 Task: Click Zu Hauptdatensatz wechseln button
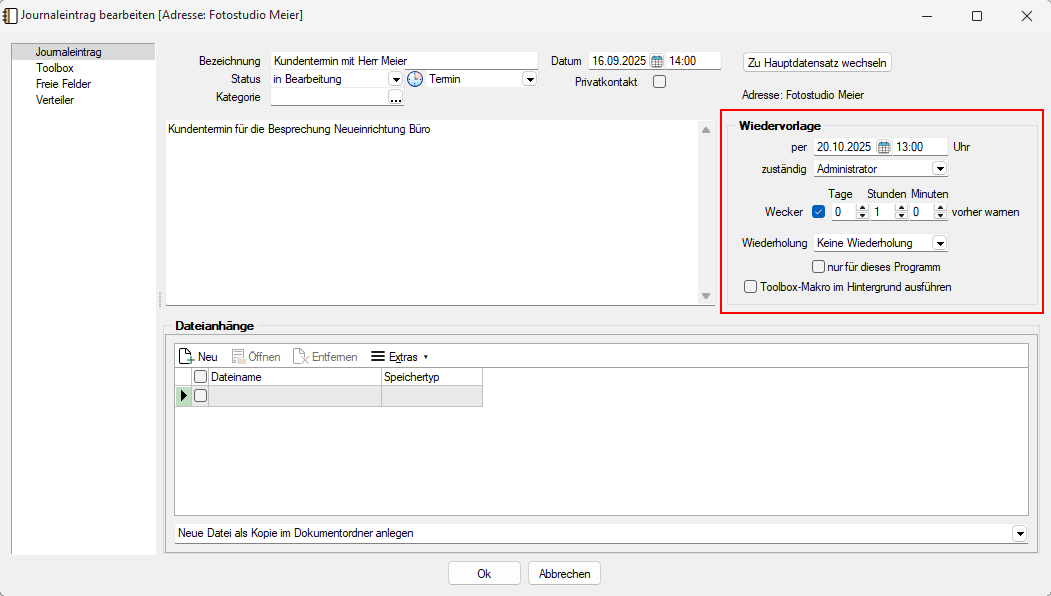[x=817, y=62]
